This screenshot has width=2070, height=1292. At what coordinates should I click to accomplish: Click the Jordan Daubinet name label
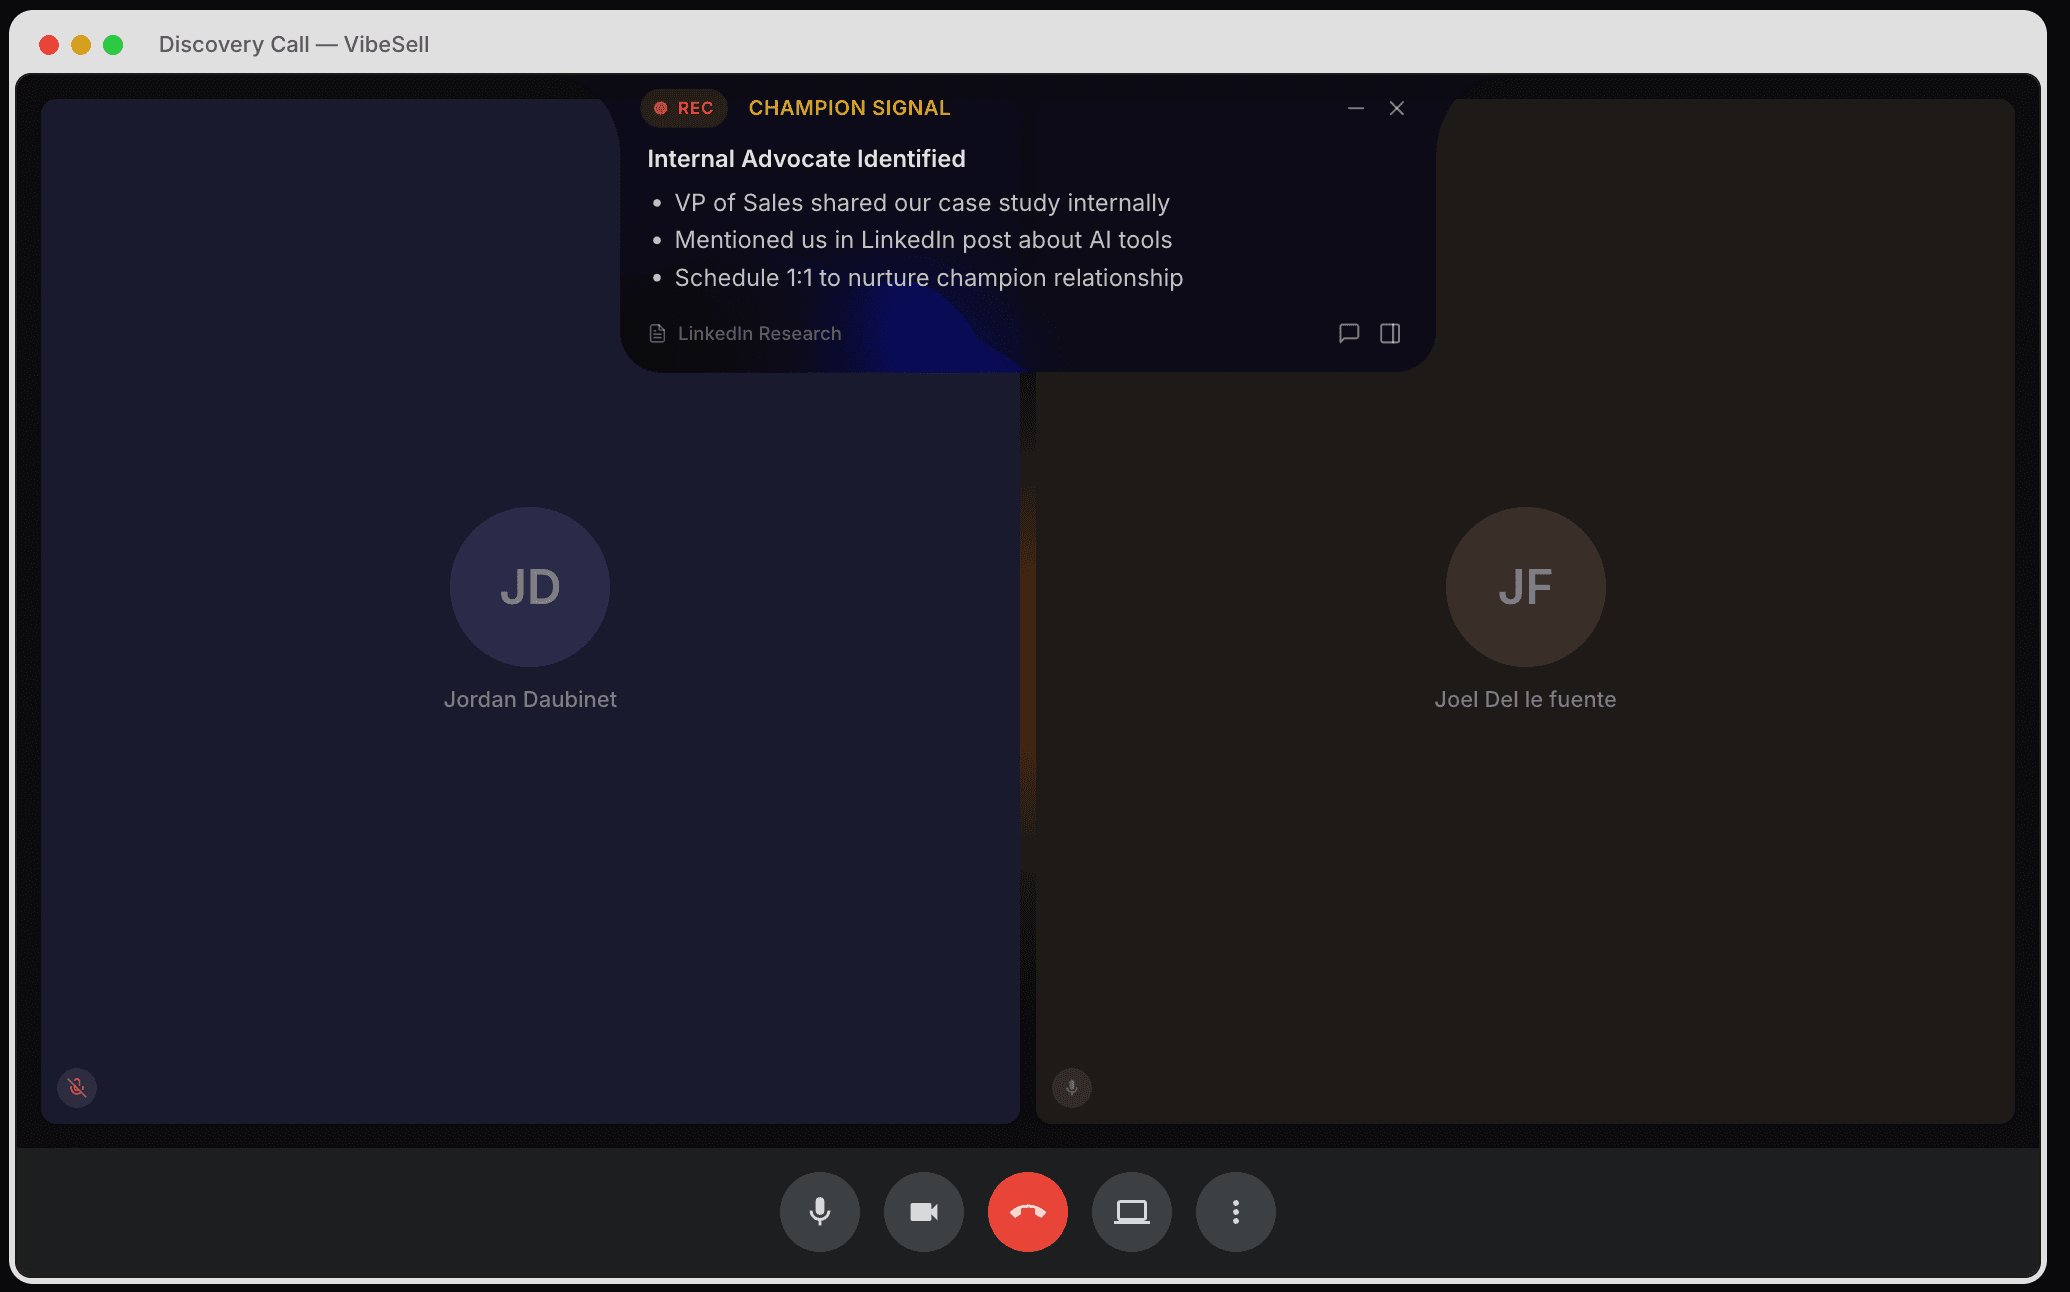click(x=530, y=699)
